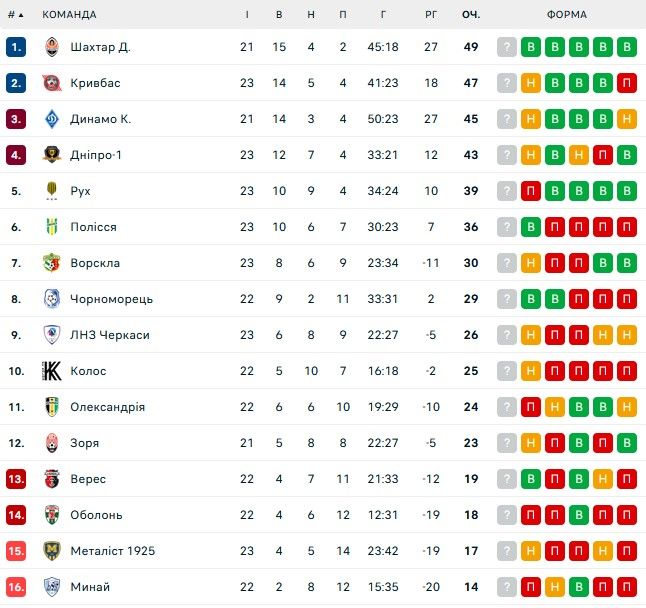
Task: Click Динамо К.'s orange Н last result badge
Action: 627,119
